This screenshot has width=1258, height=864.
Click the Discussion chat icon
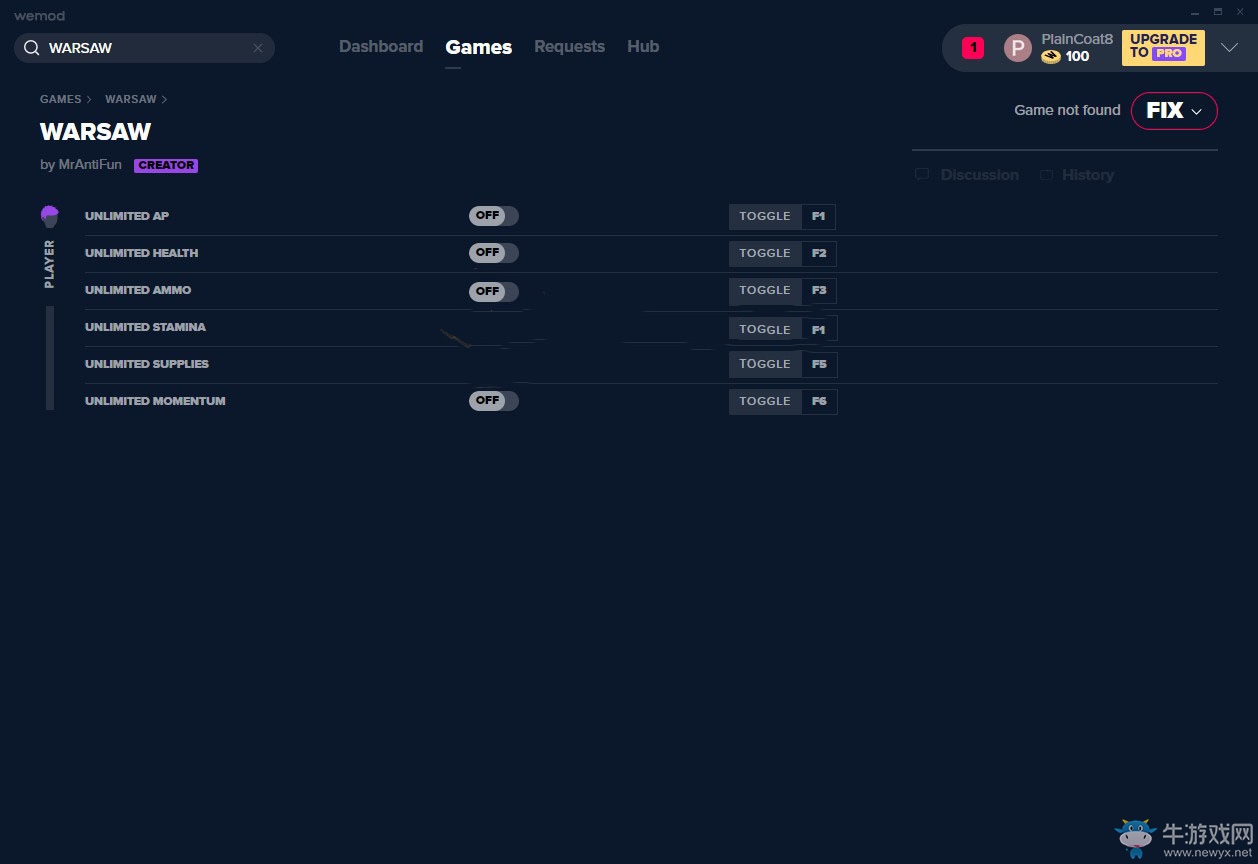coord(922,175)
